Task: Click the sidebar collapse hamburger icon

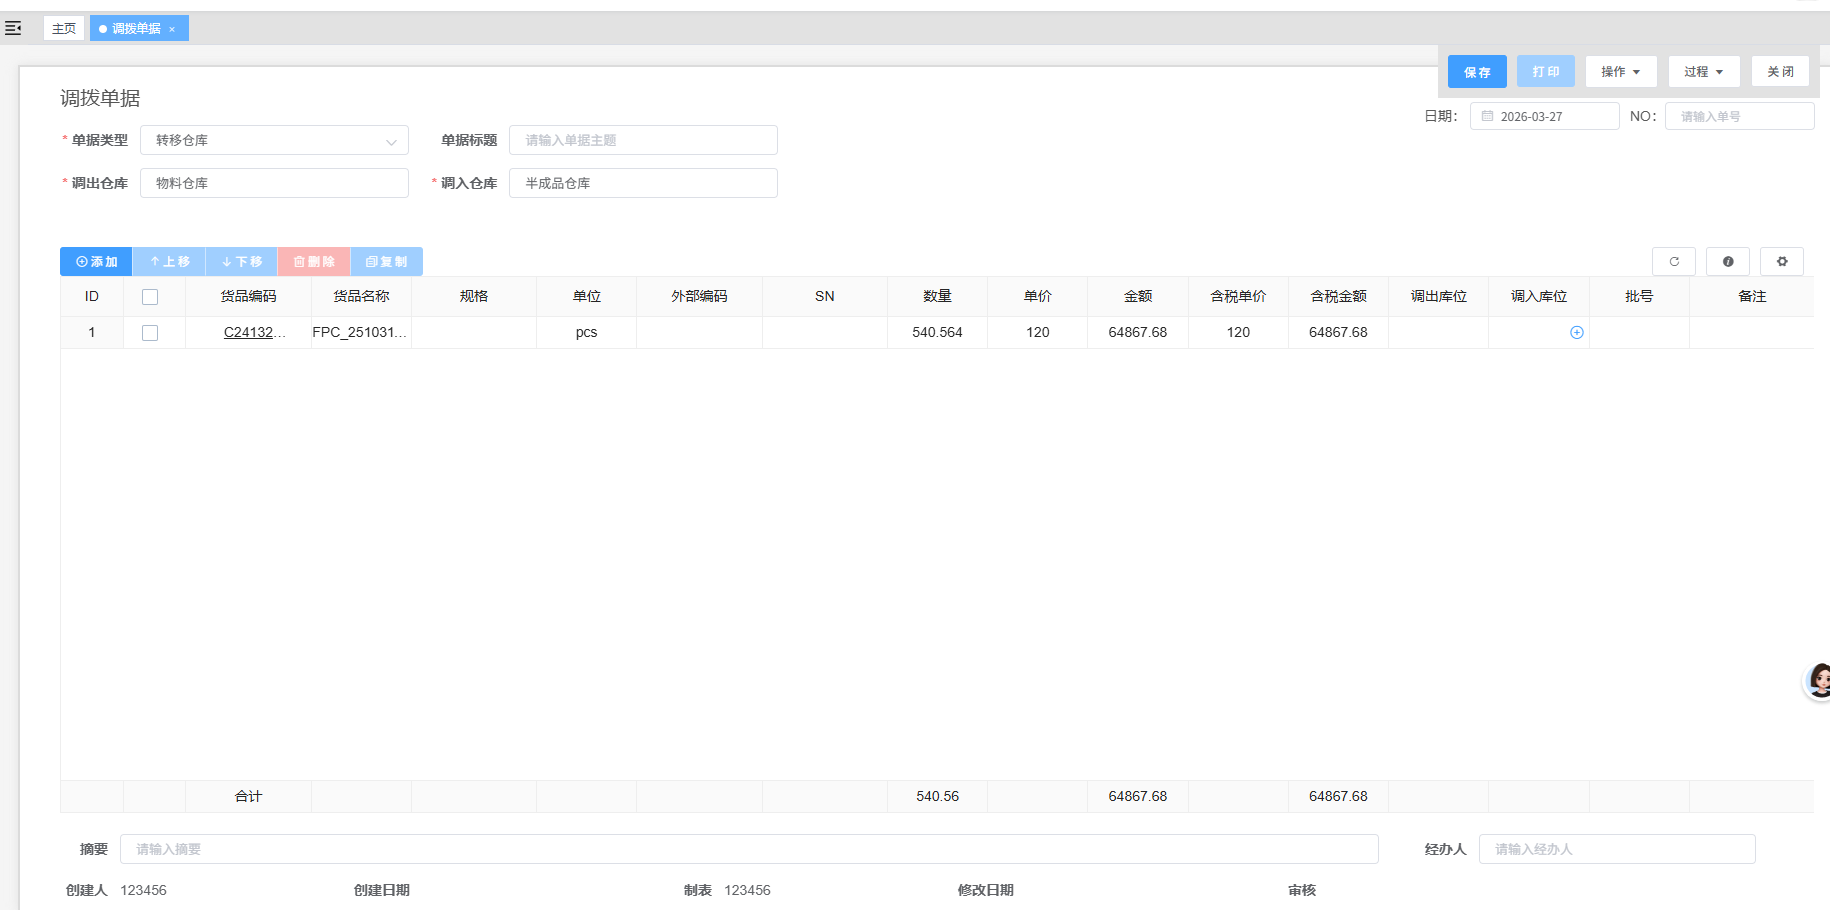Action: point(13,28)
